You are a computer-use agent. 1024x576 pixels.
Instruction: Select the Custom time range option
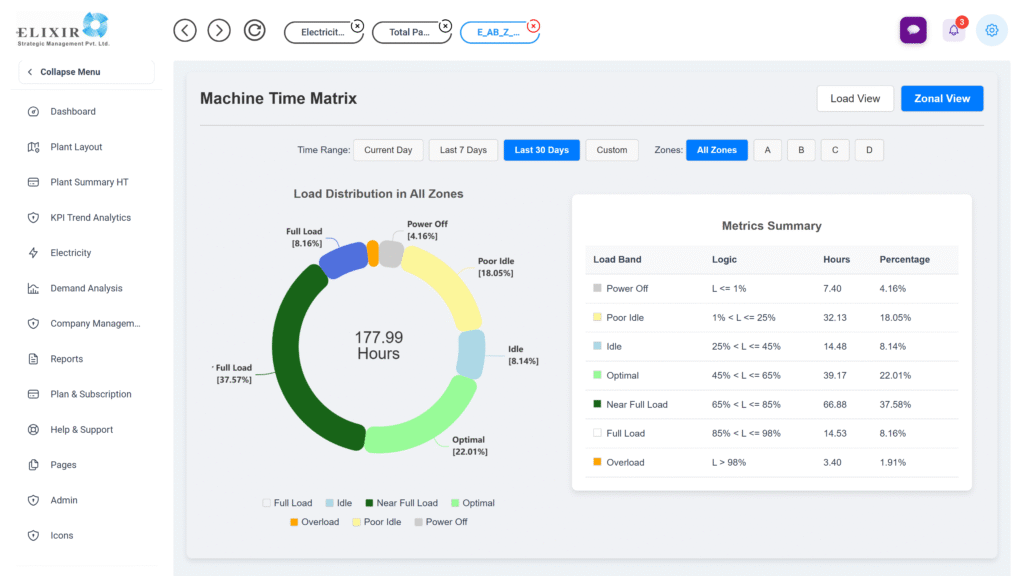coord(611,150)
